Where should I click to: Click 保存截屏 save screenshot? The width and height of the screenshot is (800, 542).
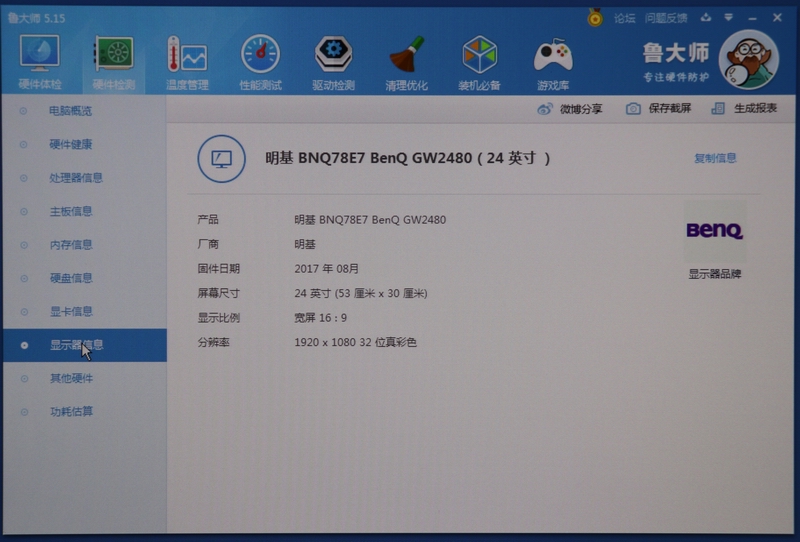coord(659,108)
